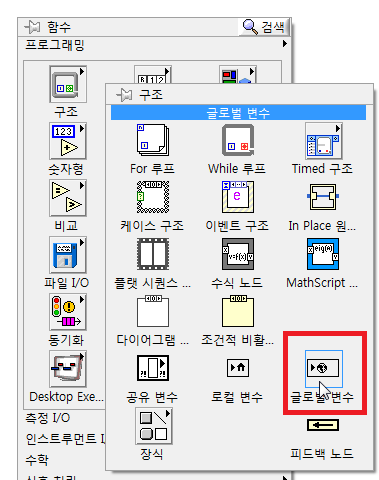Select the 공유 변수 icon

click(x=153, y=368)
